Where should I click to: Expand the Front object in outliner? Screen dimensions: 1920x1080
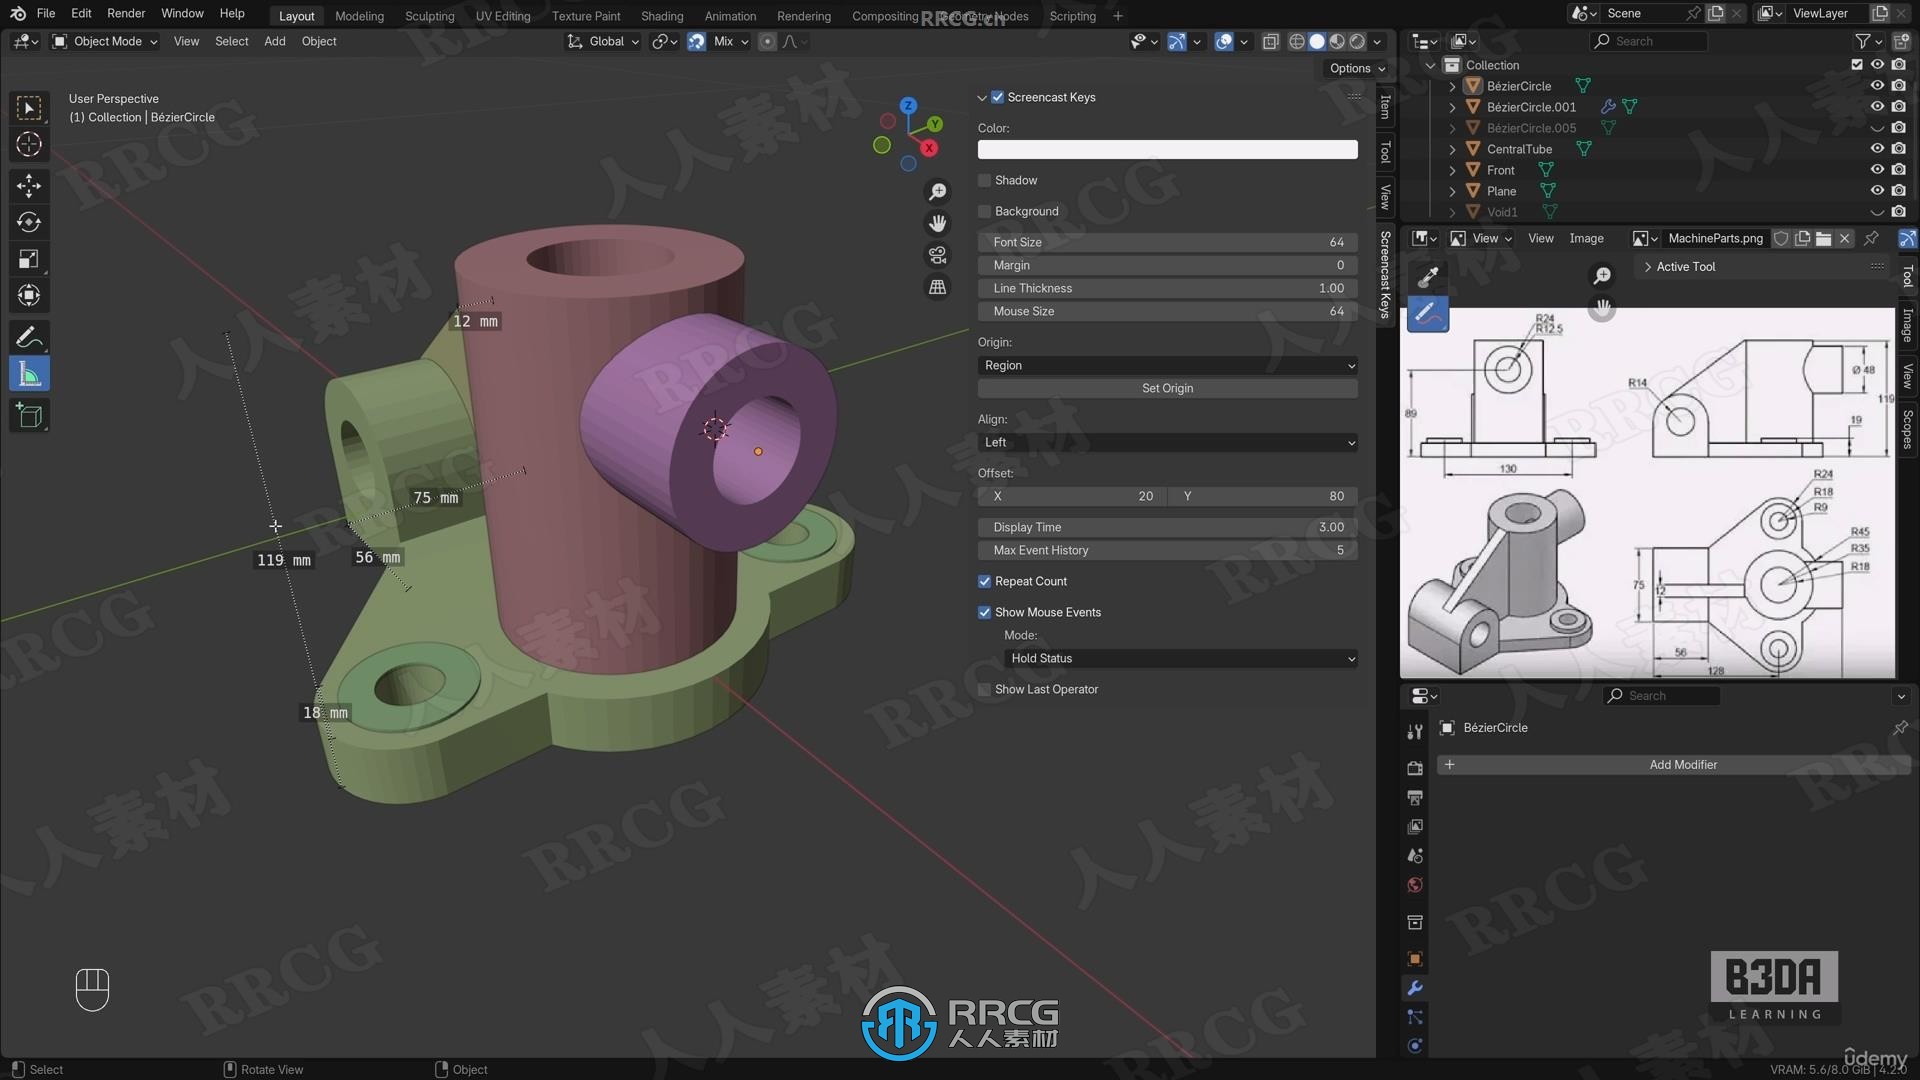pos(1452,170)
